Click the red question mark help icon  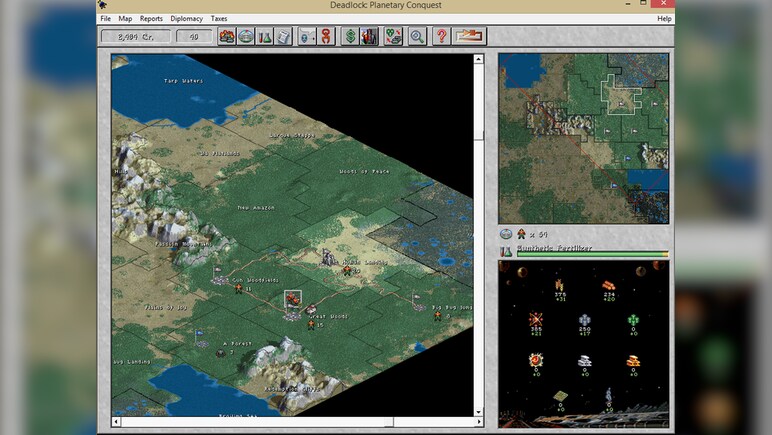tap(441, 36)
